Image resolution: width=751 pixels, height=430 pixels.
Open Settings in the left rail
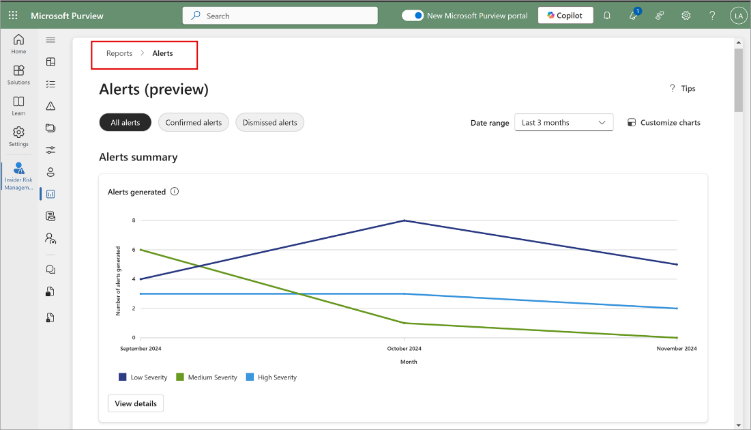(x=19, y=136)
